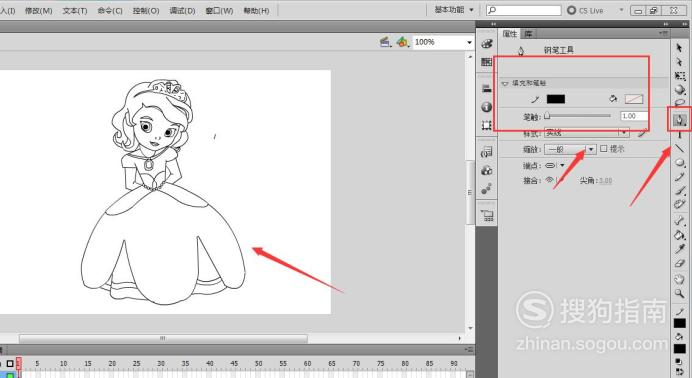This screenshot has width=692, height=378.
Task: Switch to the 库 library tab
Action: point(528,34)
